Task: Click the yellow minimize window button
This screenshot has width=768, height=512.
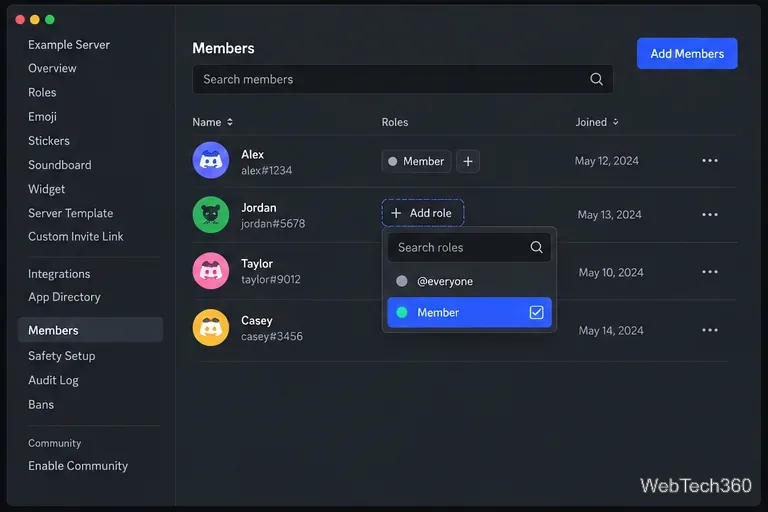Action: coord(35,20)
